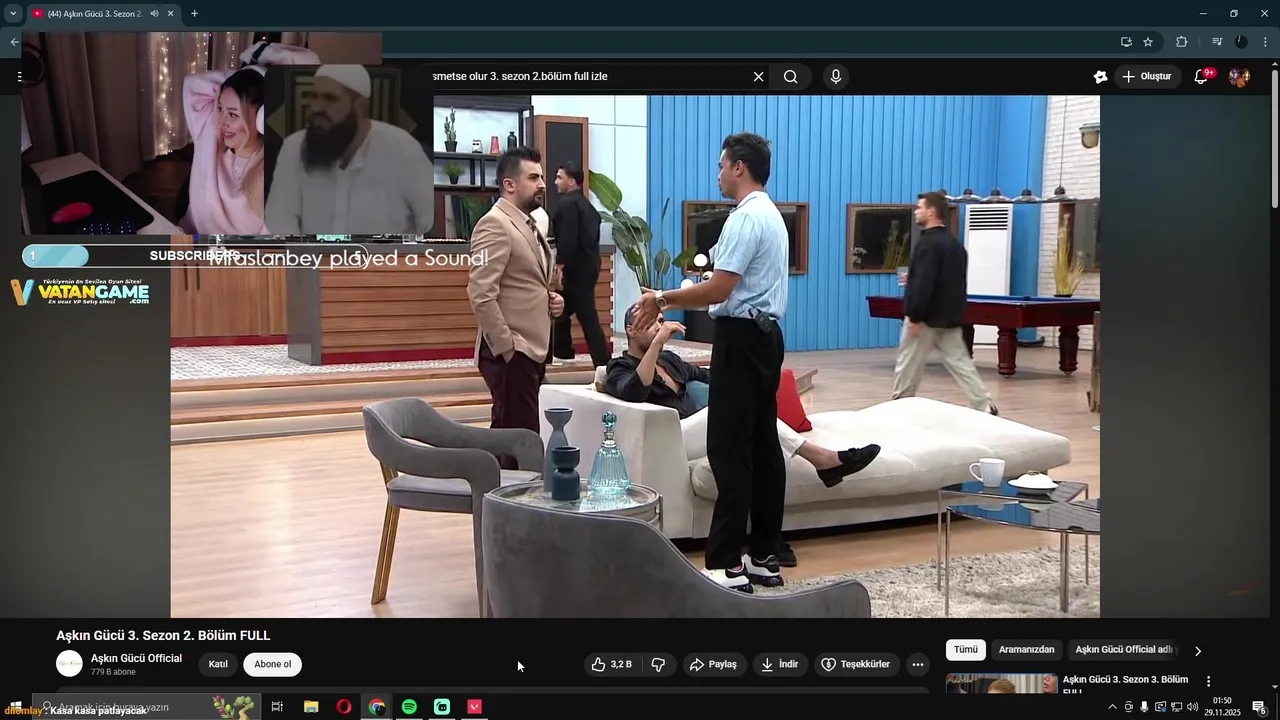Click the Aşkın Gücü Official channel avatar

69,664
